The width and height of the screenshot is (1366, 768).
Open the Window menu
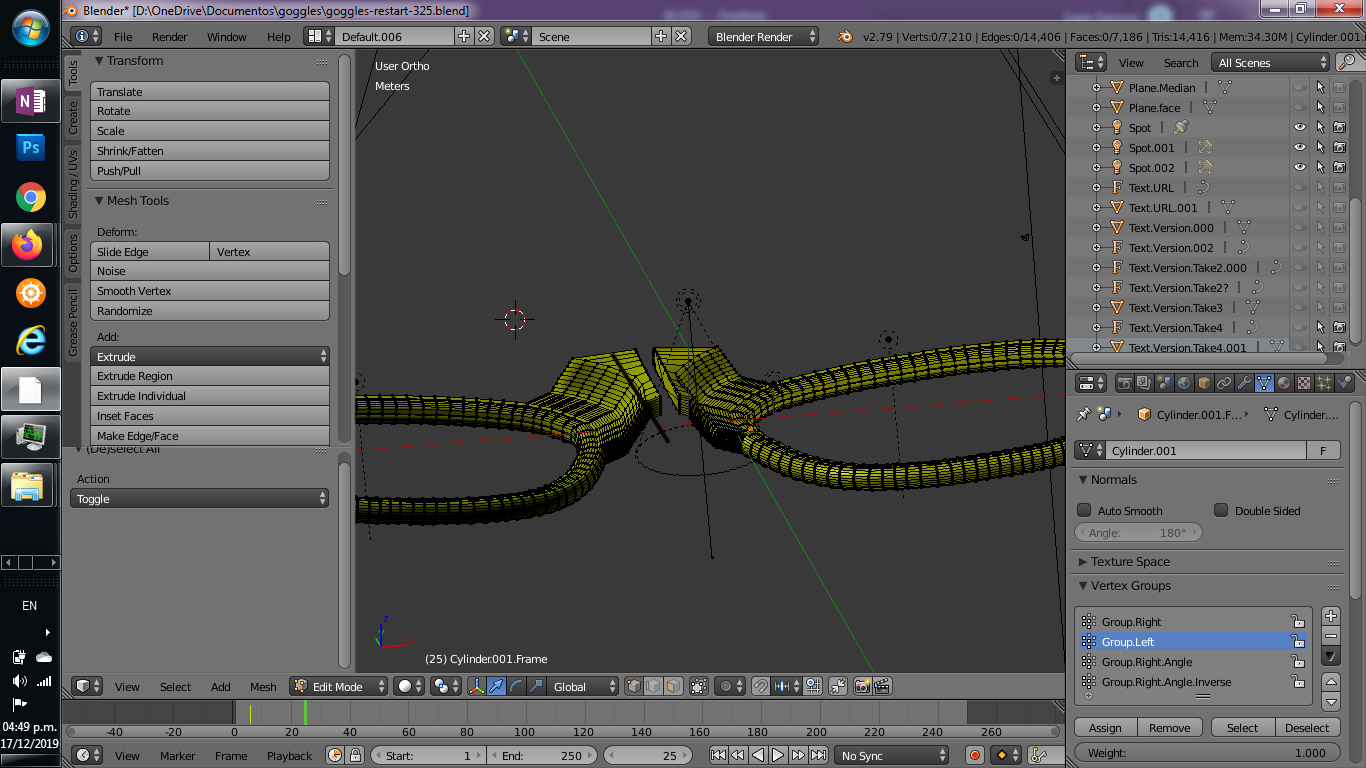pos(227,37)
